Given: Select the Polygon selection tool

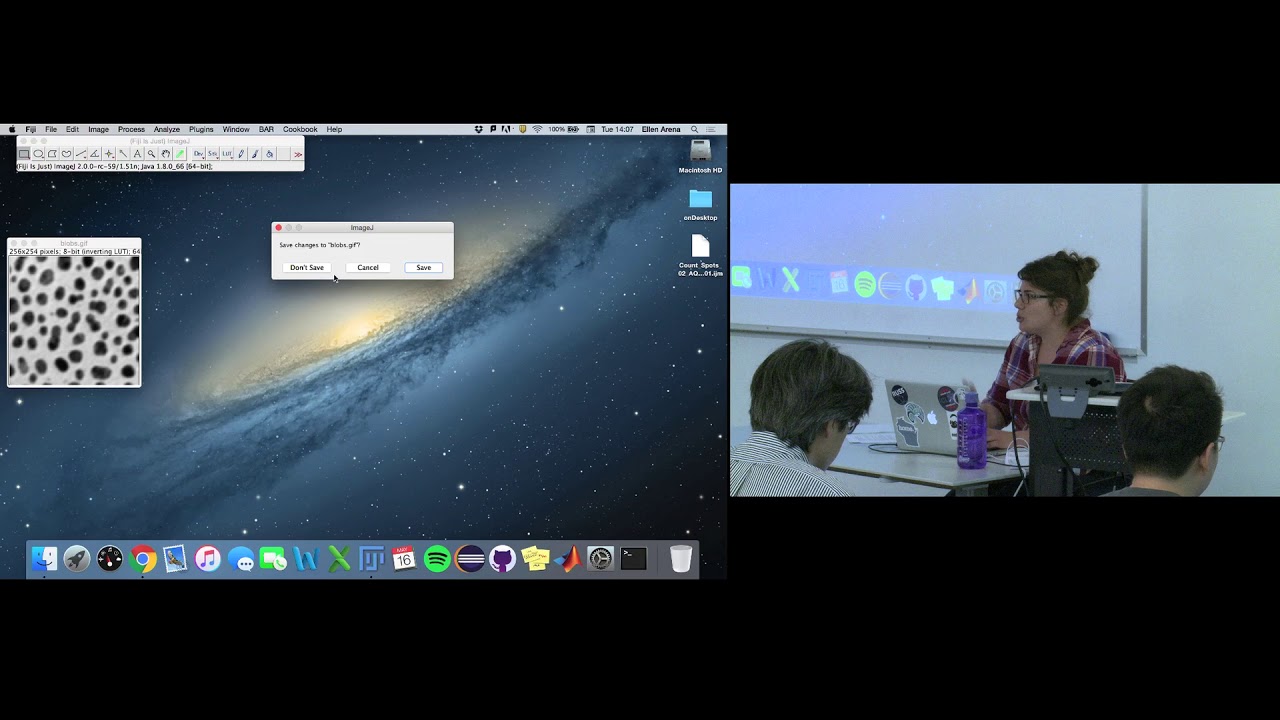Looking at the screenshot, I should (x=52, y=154).
